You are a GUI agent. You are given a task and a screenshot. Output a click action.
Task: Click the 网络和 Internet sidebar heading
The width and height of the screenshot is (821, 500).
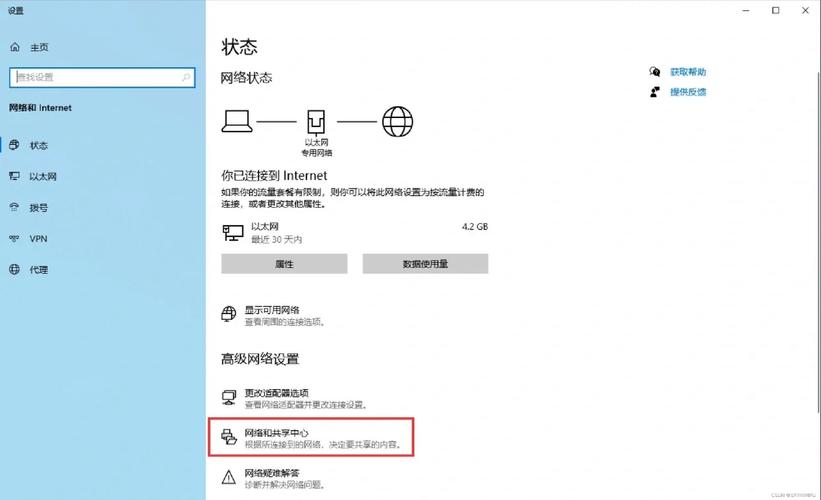coord(40,108)
